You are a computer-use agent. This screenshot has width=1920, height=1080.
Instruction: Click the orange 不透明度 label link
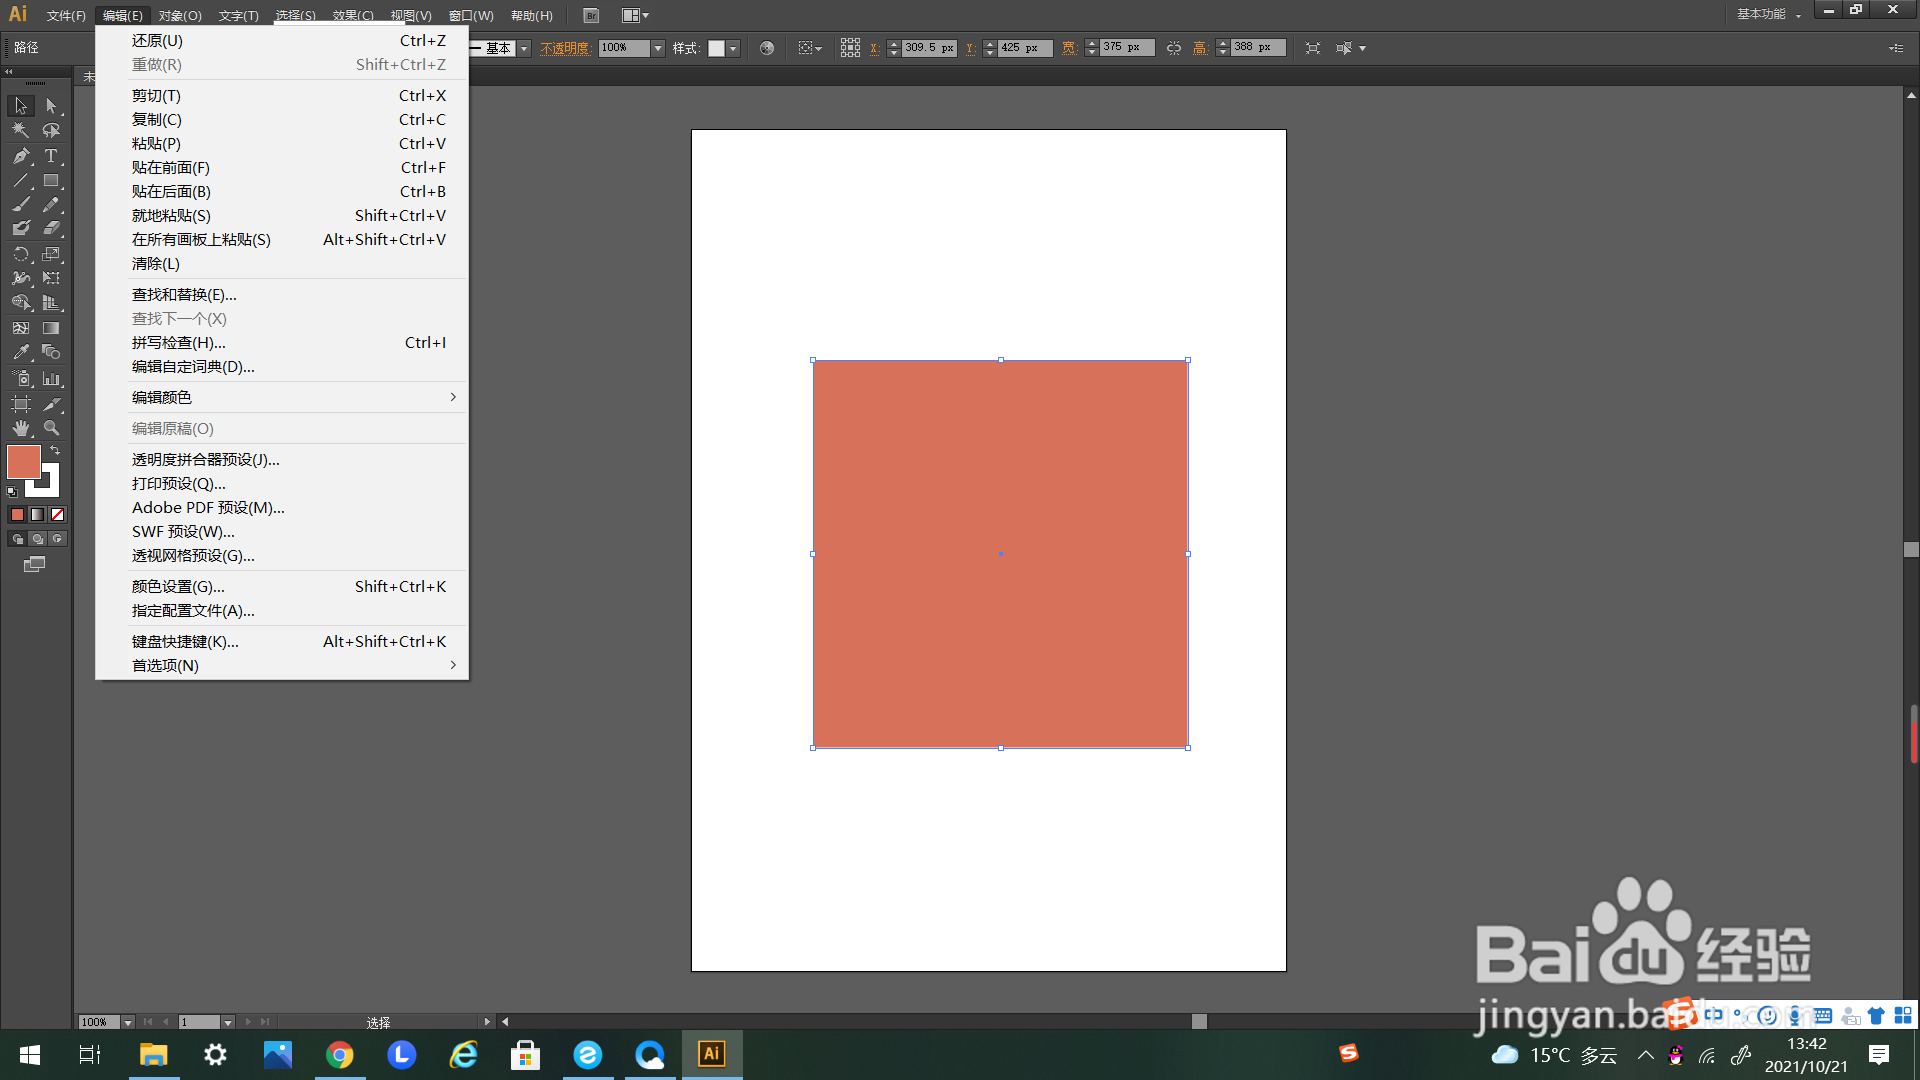(564, 48)
